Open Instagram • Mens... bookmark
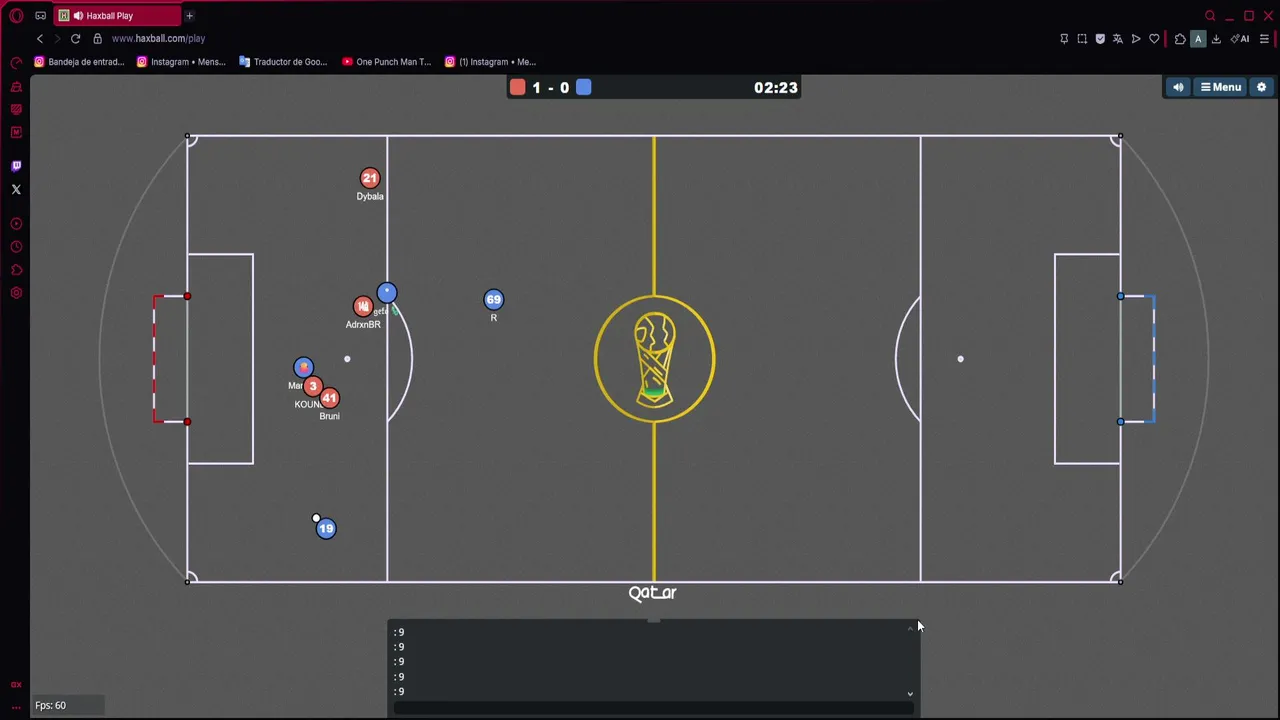This screenshot has height=720, width=1280. pos(181,62)
